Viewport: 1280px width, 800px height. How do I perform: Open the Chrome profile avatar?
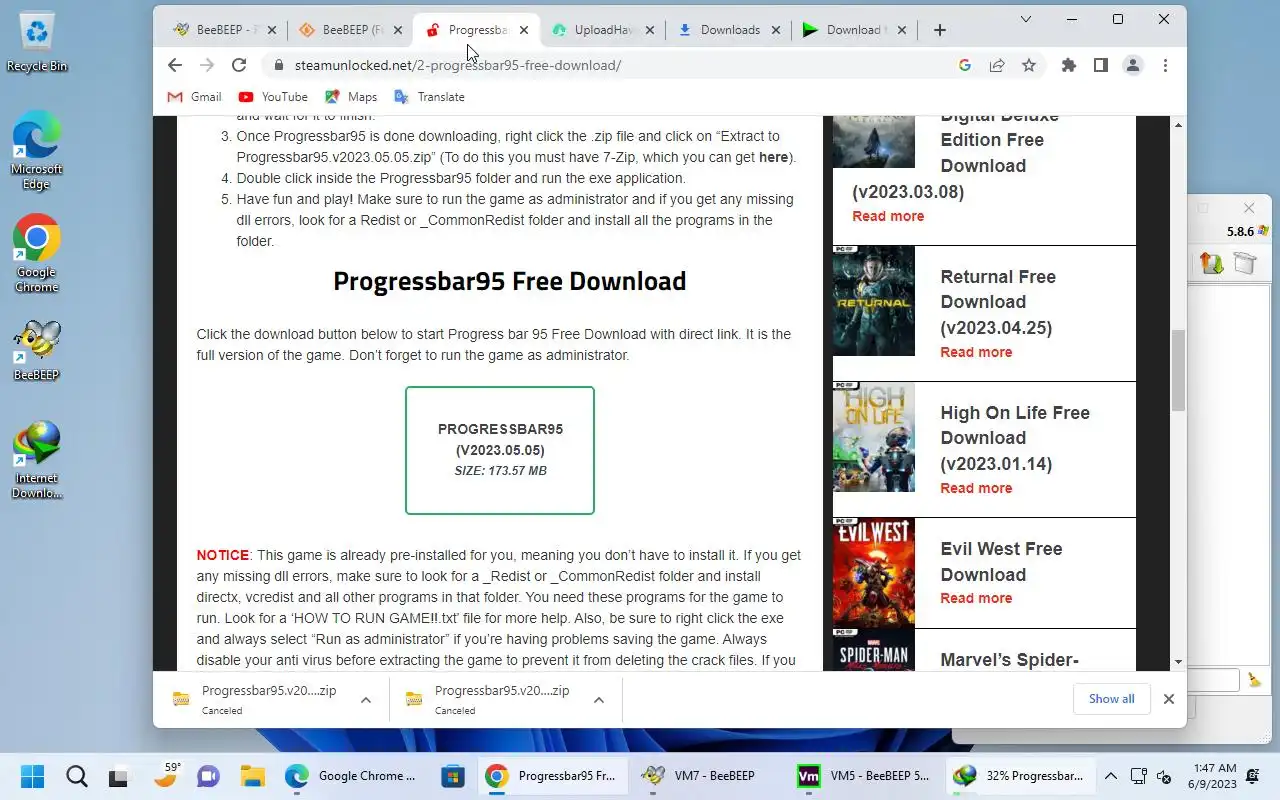(1133, 65)
